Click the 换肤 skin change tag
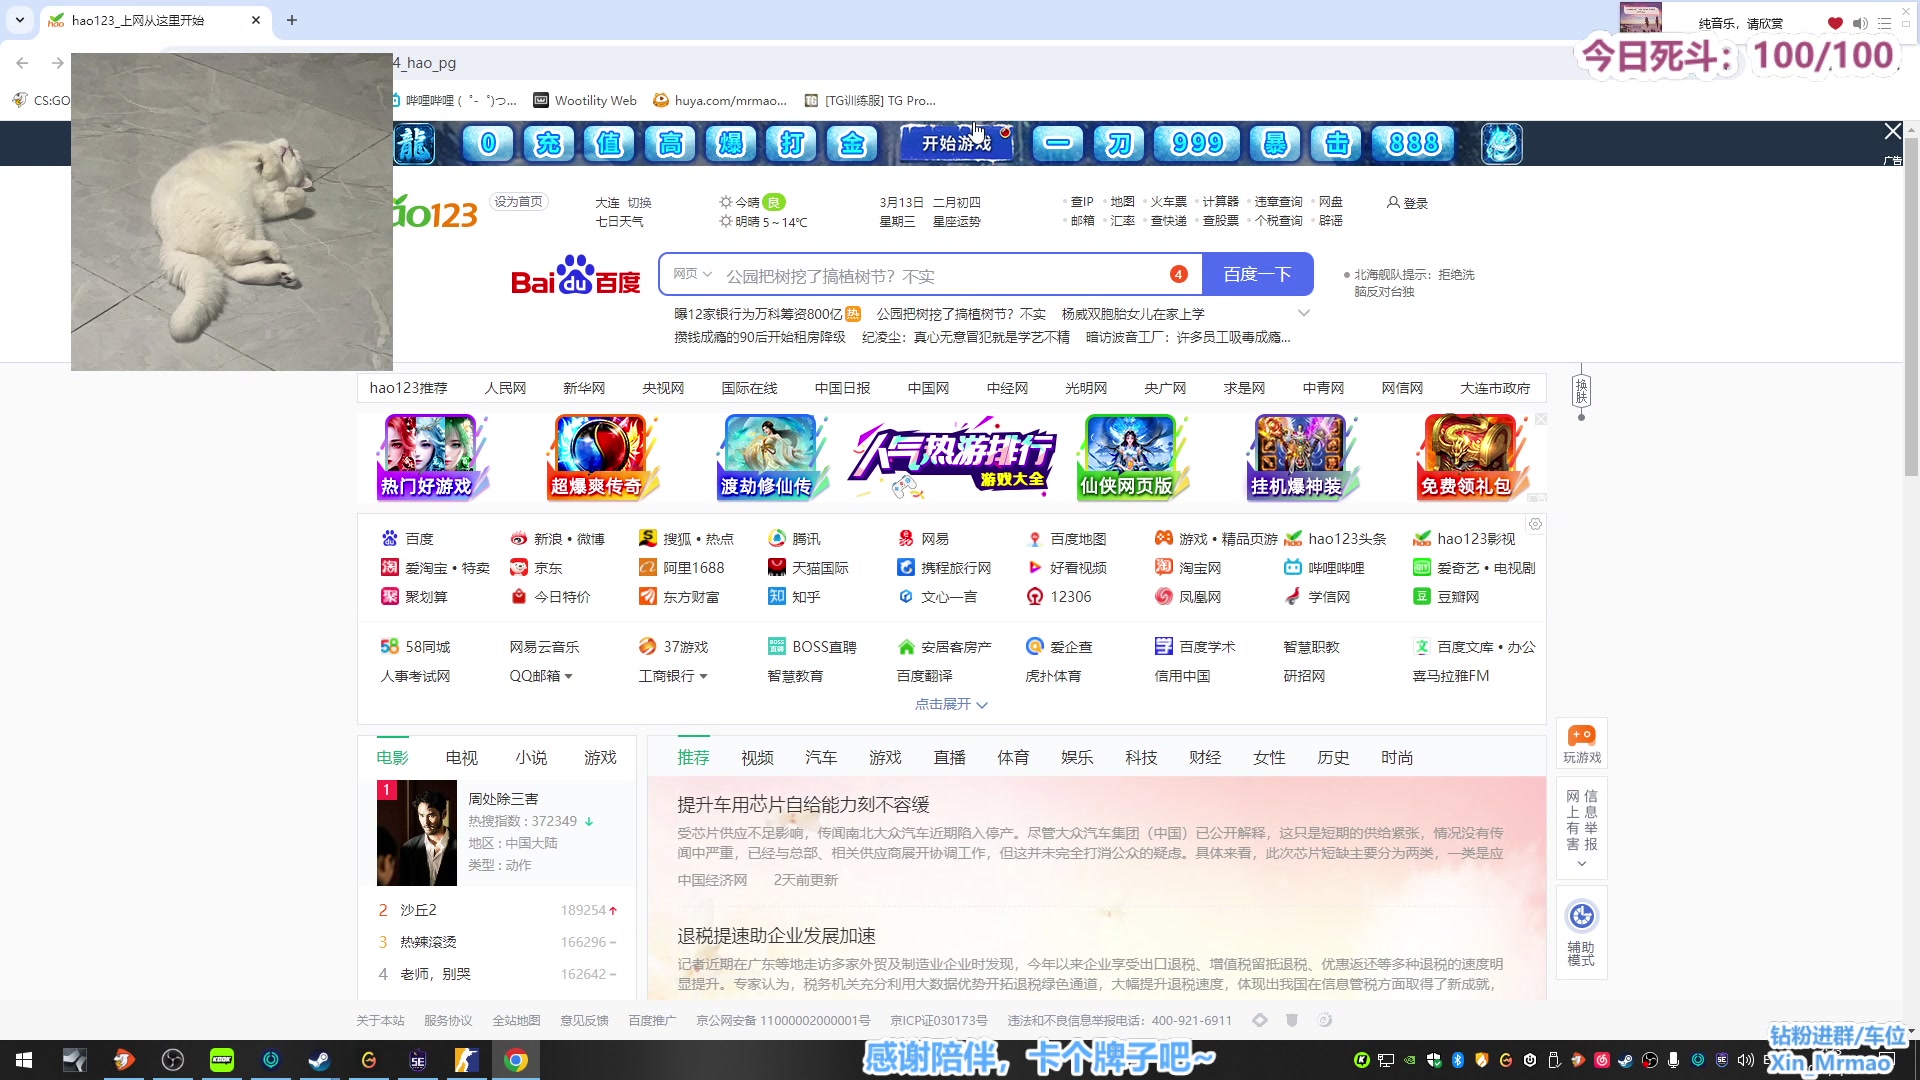This screenshot has width=1920, height=1080. point(1581,391)
